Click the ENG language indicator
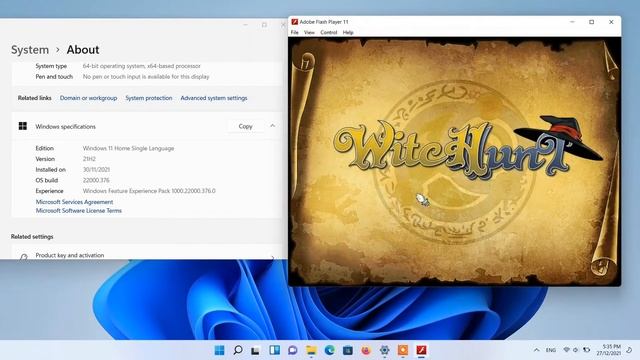 pos(551,350)
